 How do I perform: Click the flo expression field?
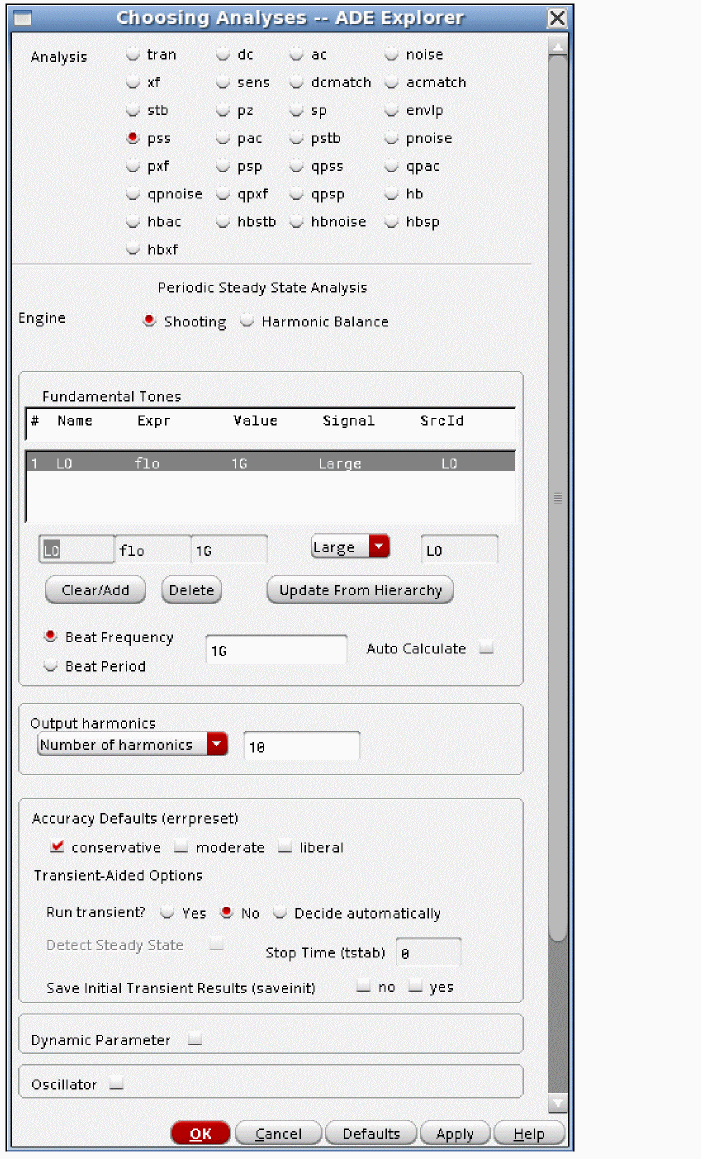pos(153,550)
